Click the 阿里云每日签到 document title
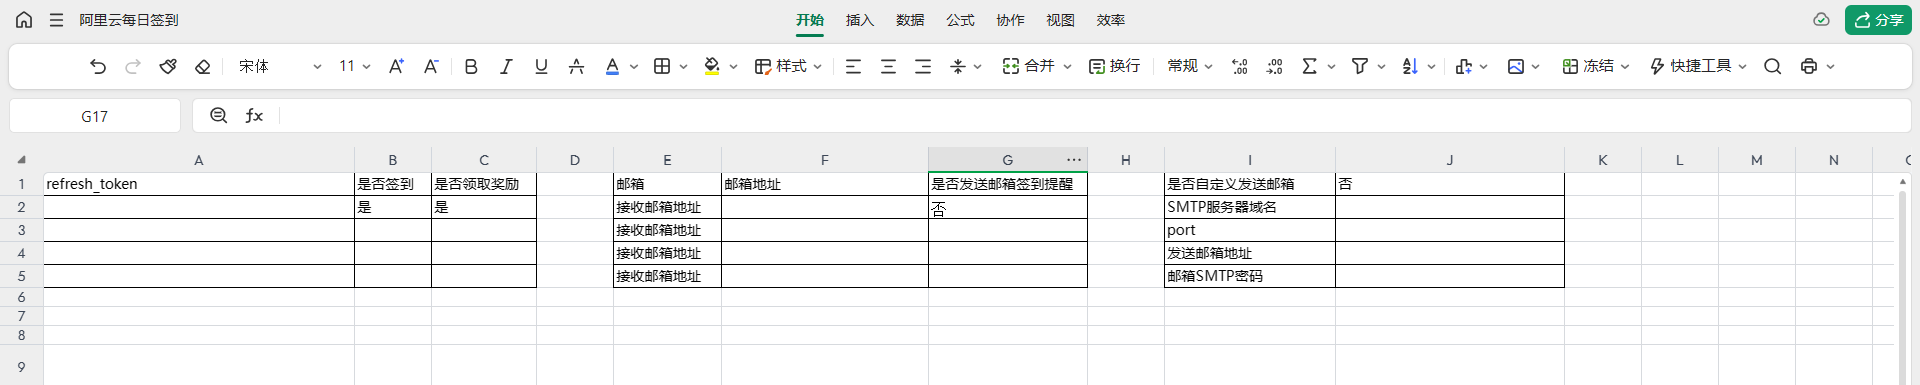The image size is (1920, 385). 129,20
